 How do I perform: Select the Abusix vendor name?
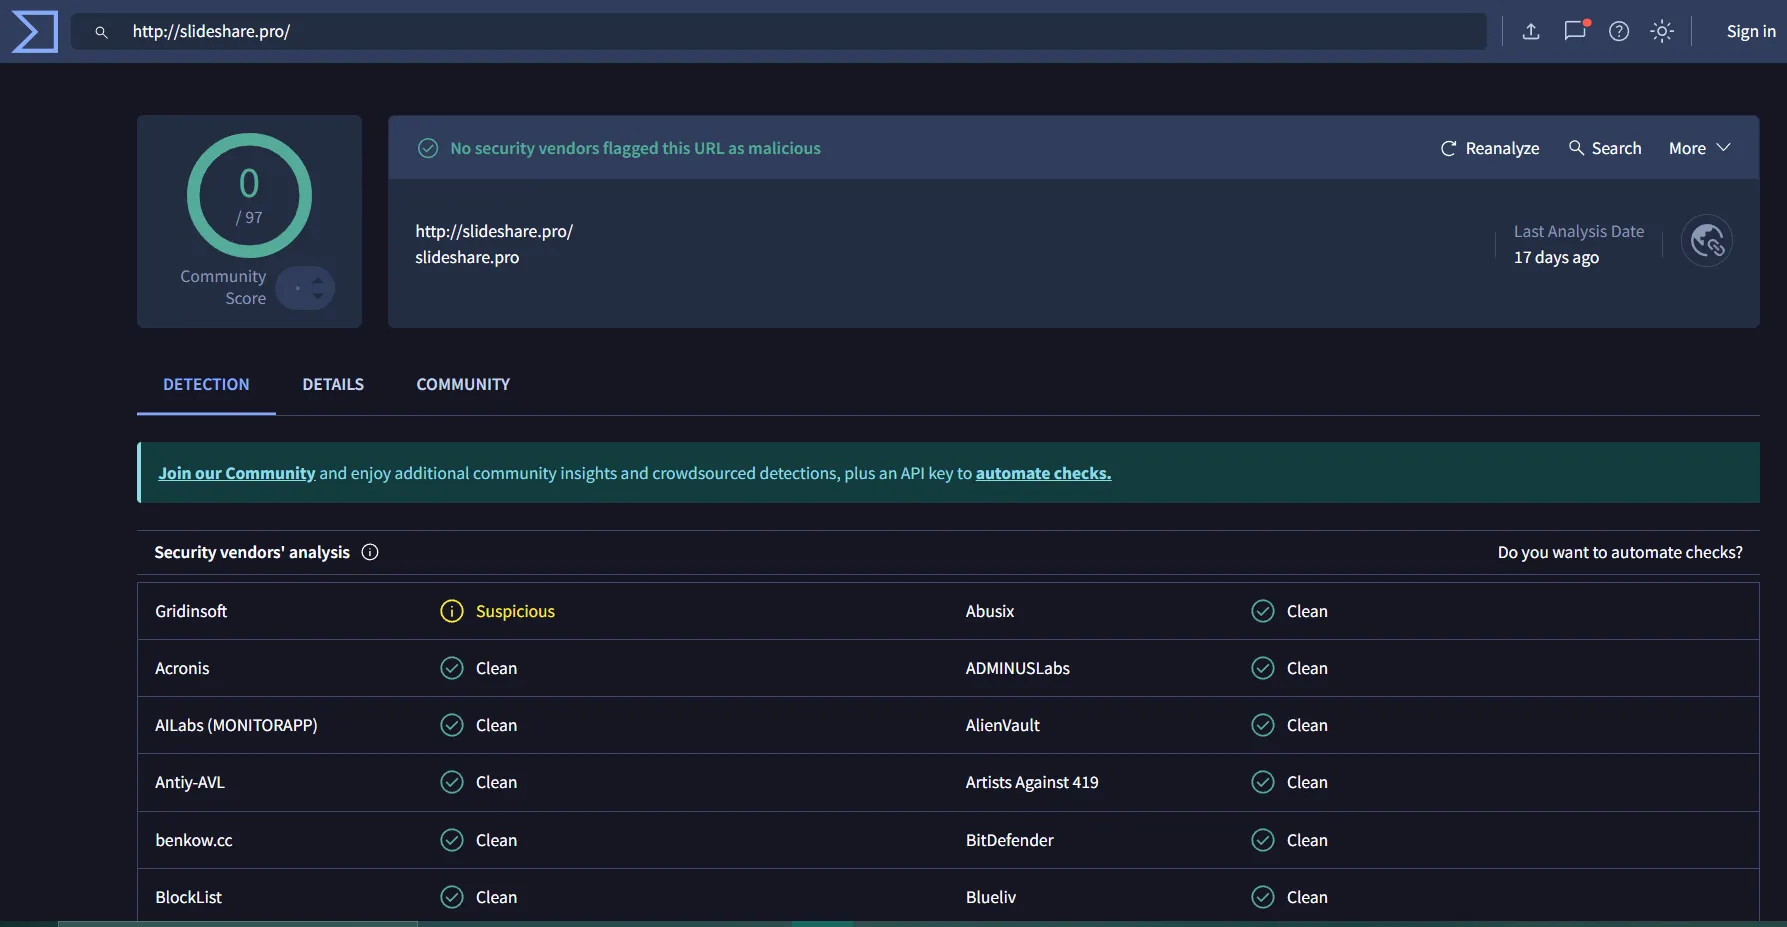pos(990,611)
